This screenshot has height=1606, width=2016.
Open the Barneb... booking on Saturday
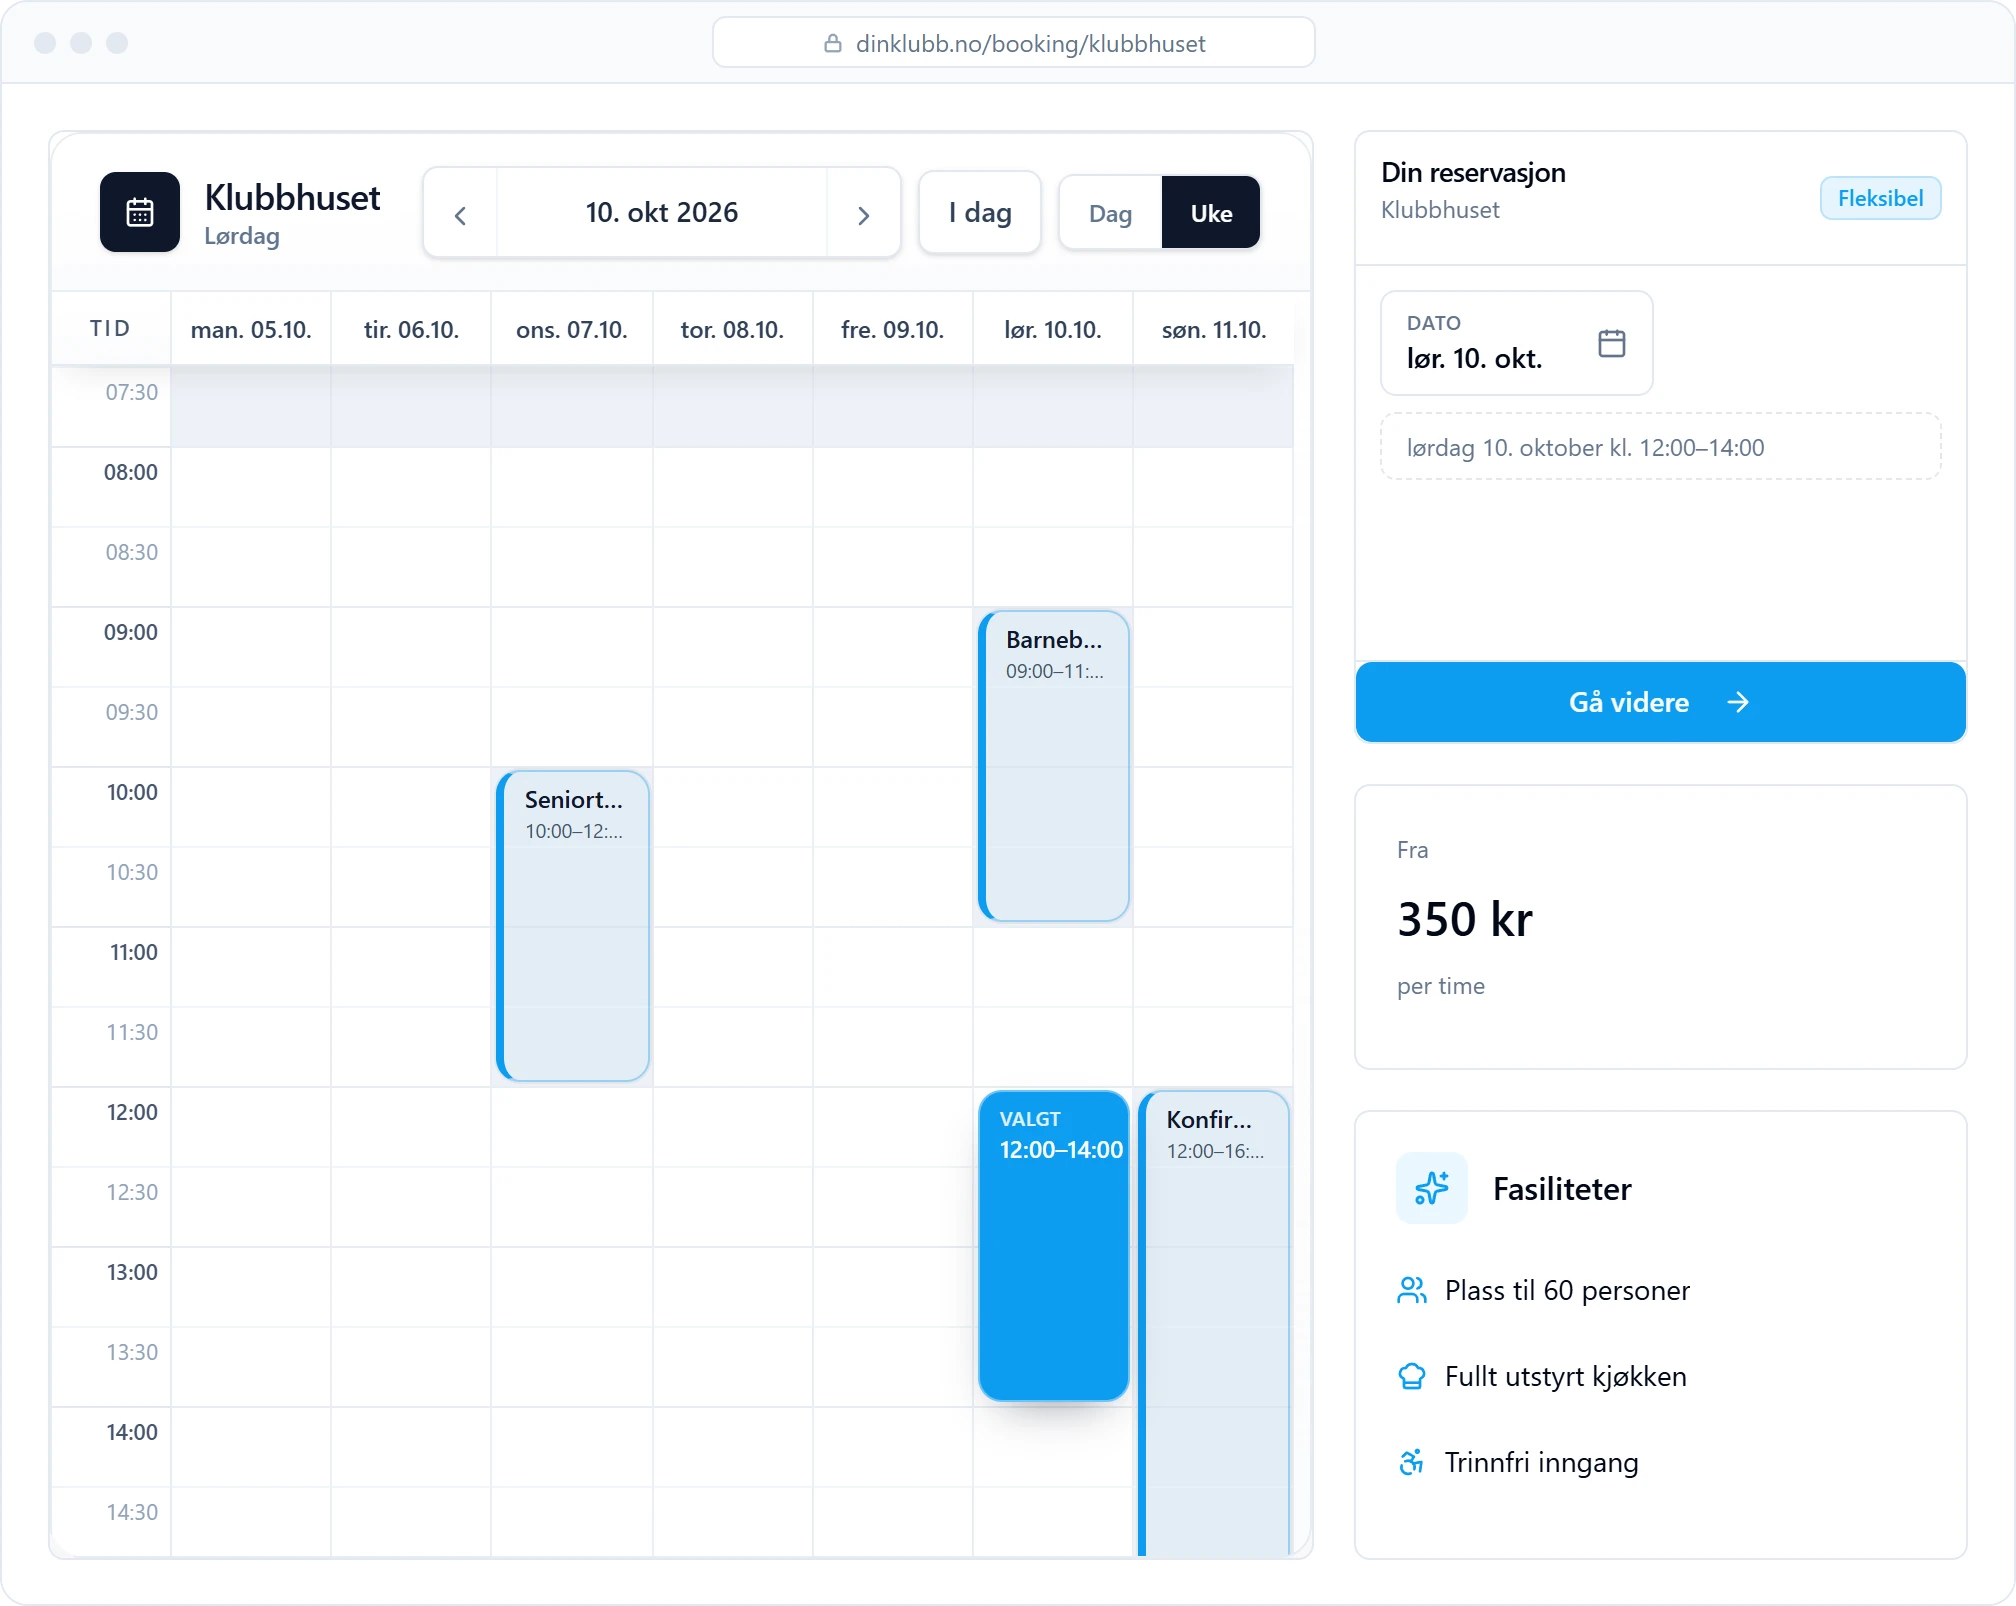tap(1054, 766)
